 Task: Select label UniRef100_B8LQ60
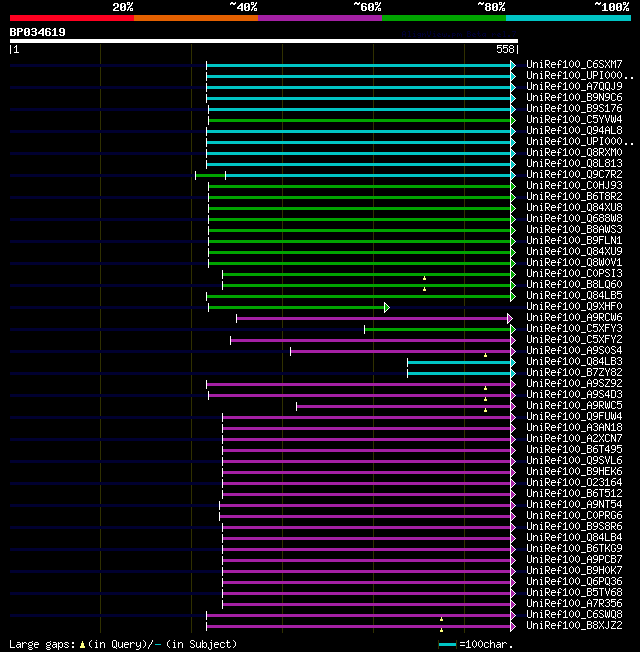click(574, 284)
